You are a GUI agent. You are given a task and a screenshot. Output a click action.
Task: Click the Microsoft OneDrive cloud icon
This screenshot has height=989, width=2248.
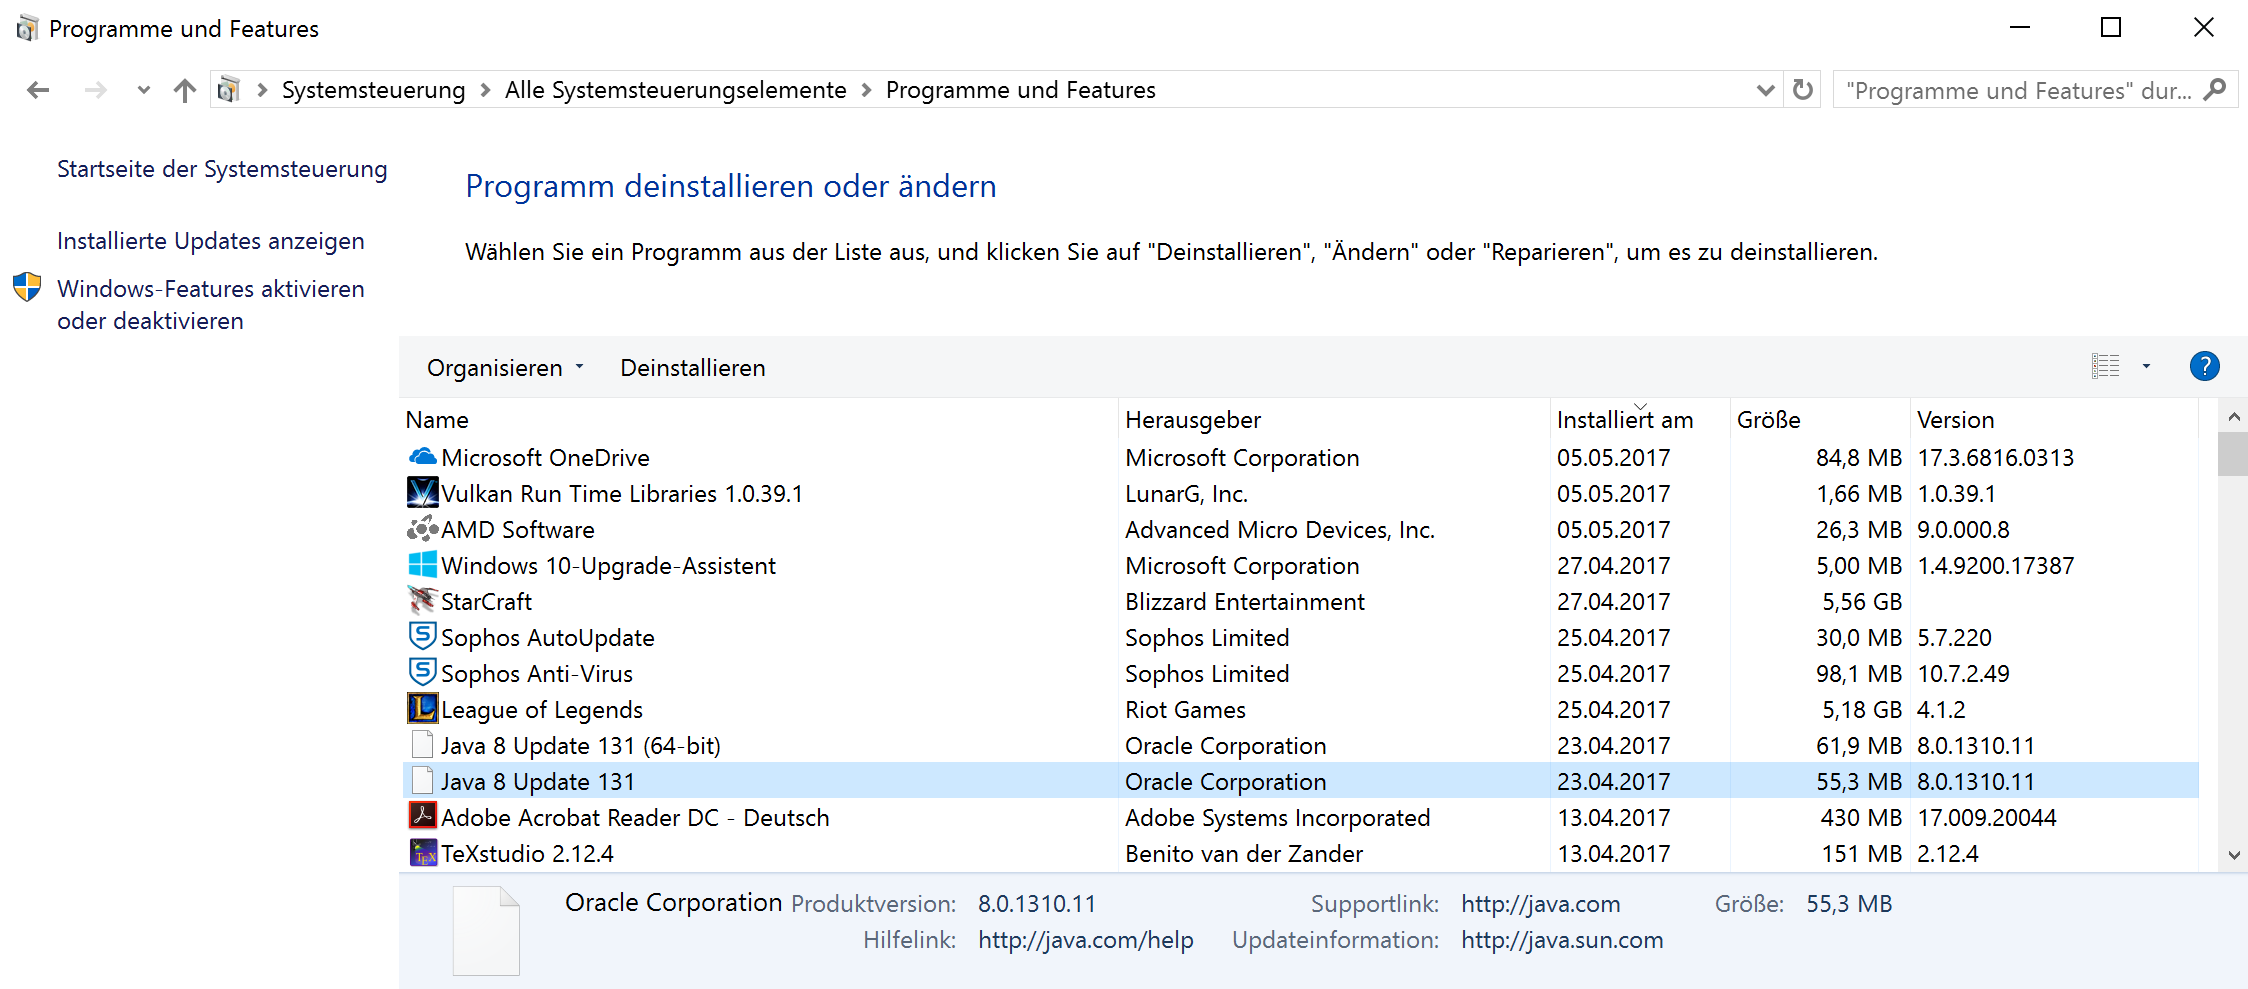coord(423,457)
